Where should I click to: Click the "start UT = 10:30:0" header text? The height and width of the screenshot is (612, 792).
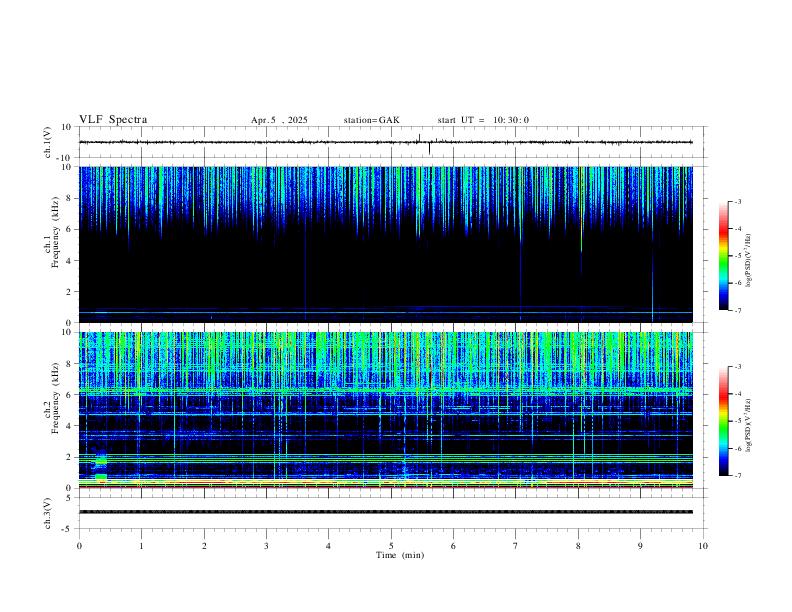point(483,120)
